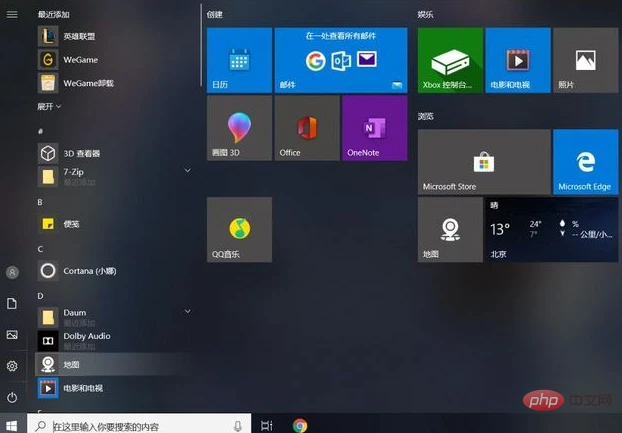Expand the 7-Zip folder chevron
622x433 pixels.
tap(188, 170)
